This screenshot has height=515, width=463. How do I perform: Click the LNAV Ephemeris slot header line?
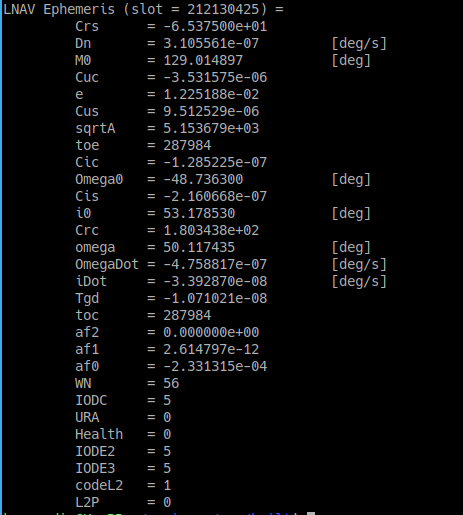click(143, 9)
